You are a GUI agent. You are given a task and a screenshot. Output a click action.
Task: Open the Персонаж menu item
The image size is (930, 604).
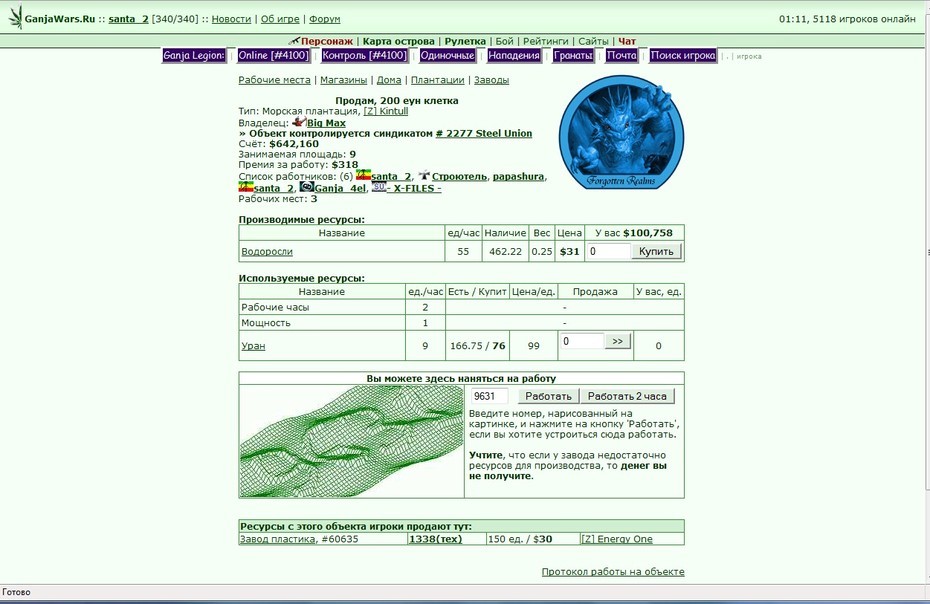tap(327, 41)
